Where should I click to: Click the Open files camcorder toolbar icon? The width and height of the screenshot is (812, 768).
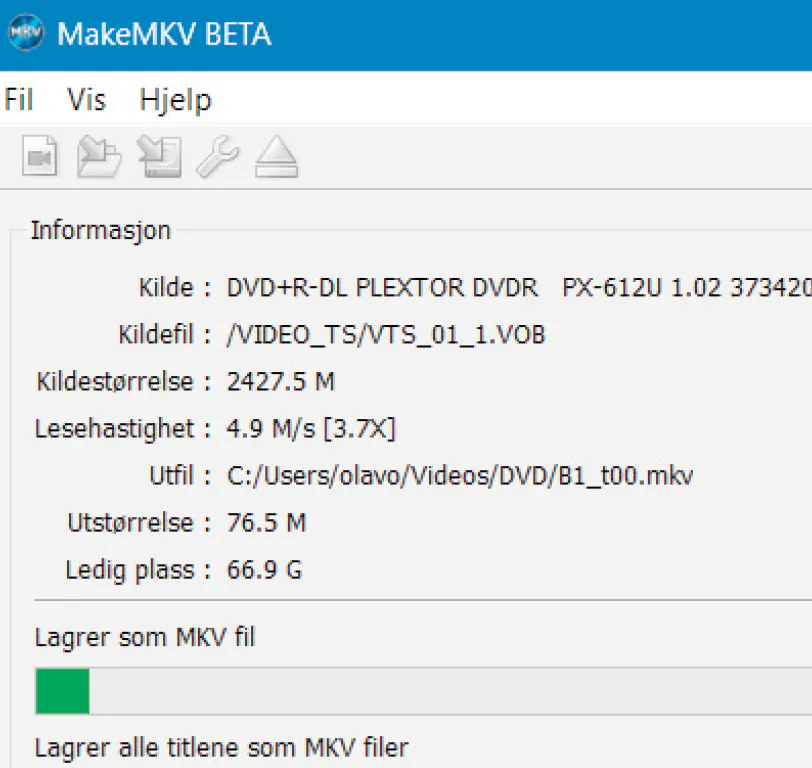pyautogui.click(x=40, y=157)
